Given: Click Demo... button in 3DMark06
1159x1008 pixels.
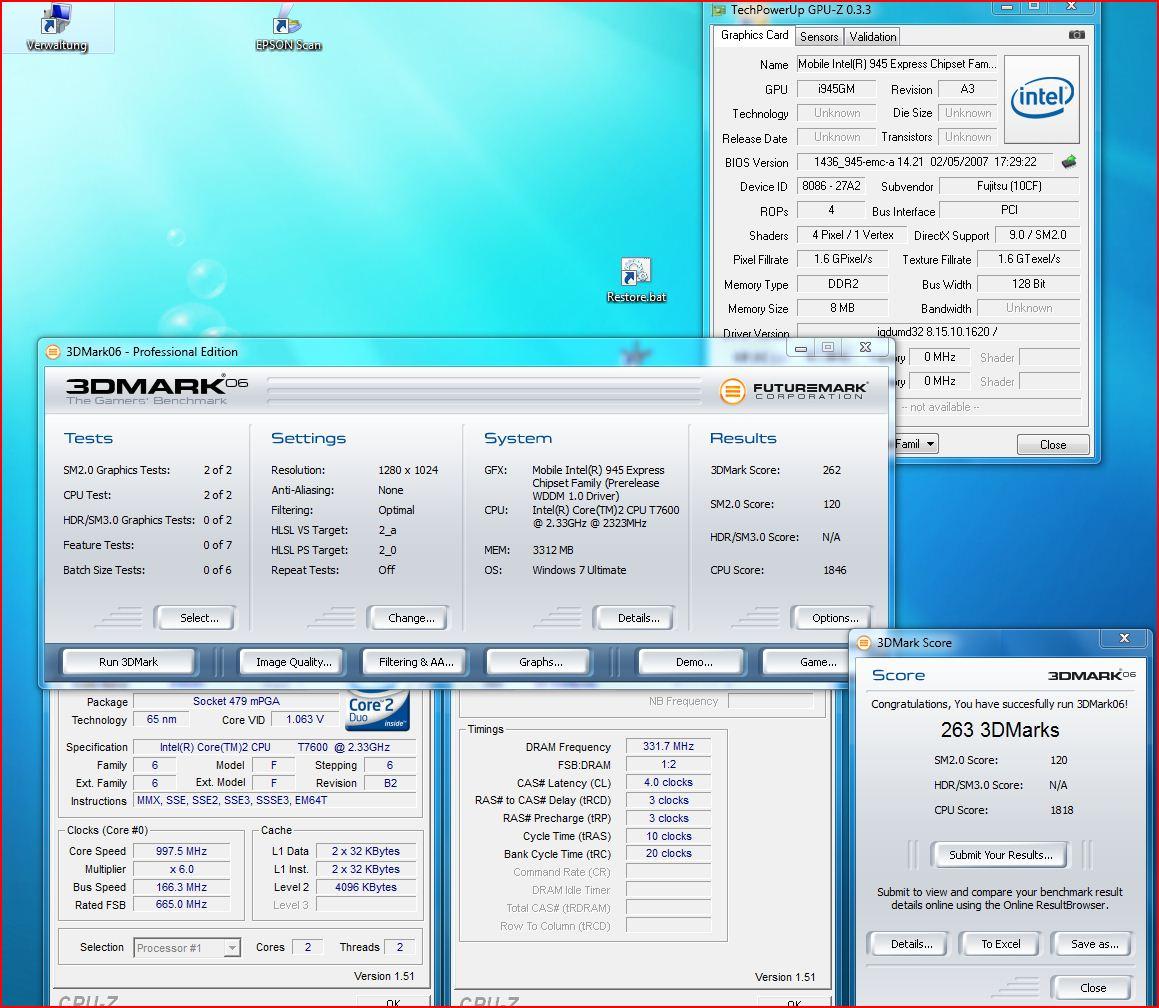Looking at the screenshot, I should click(693, 662).
